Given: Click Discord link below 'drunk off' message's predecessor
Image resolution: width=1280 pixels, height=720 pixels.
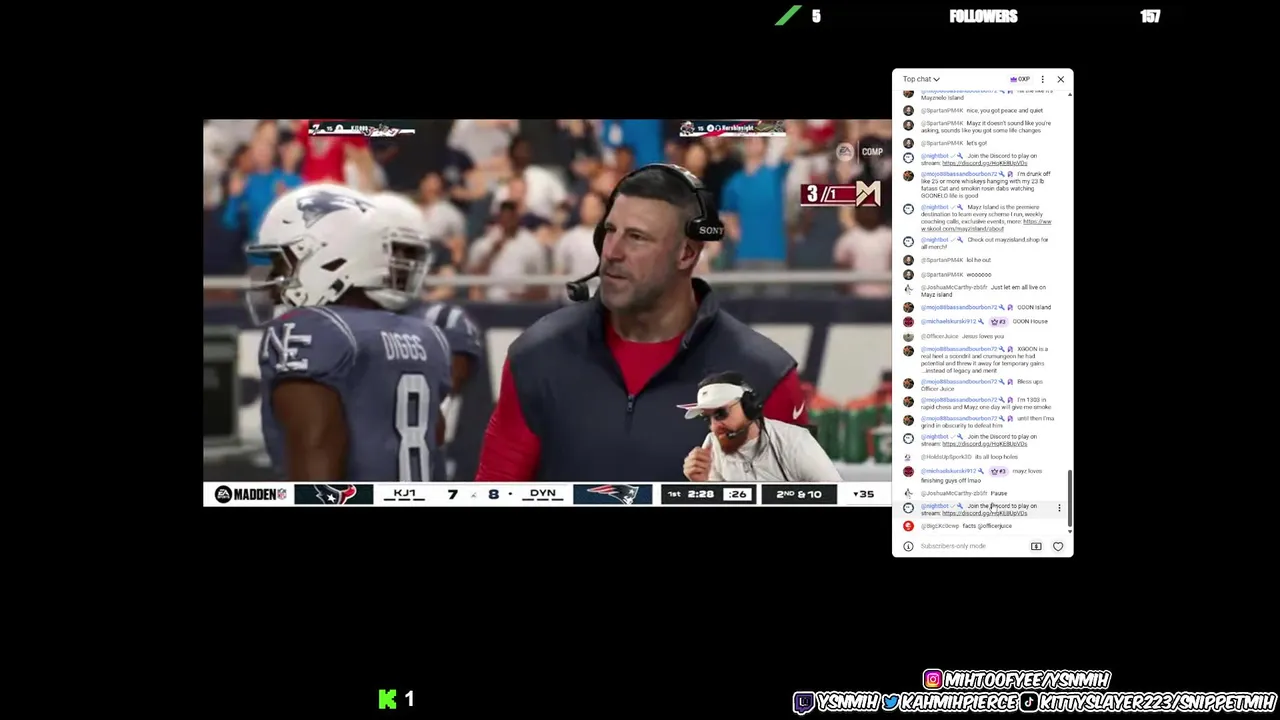Looking at the screenshot, I should coord(984,163).
